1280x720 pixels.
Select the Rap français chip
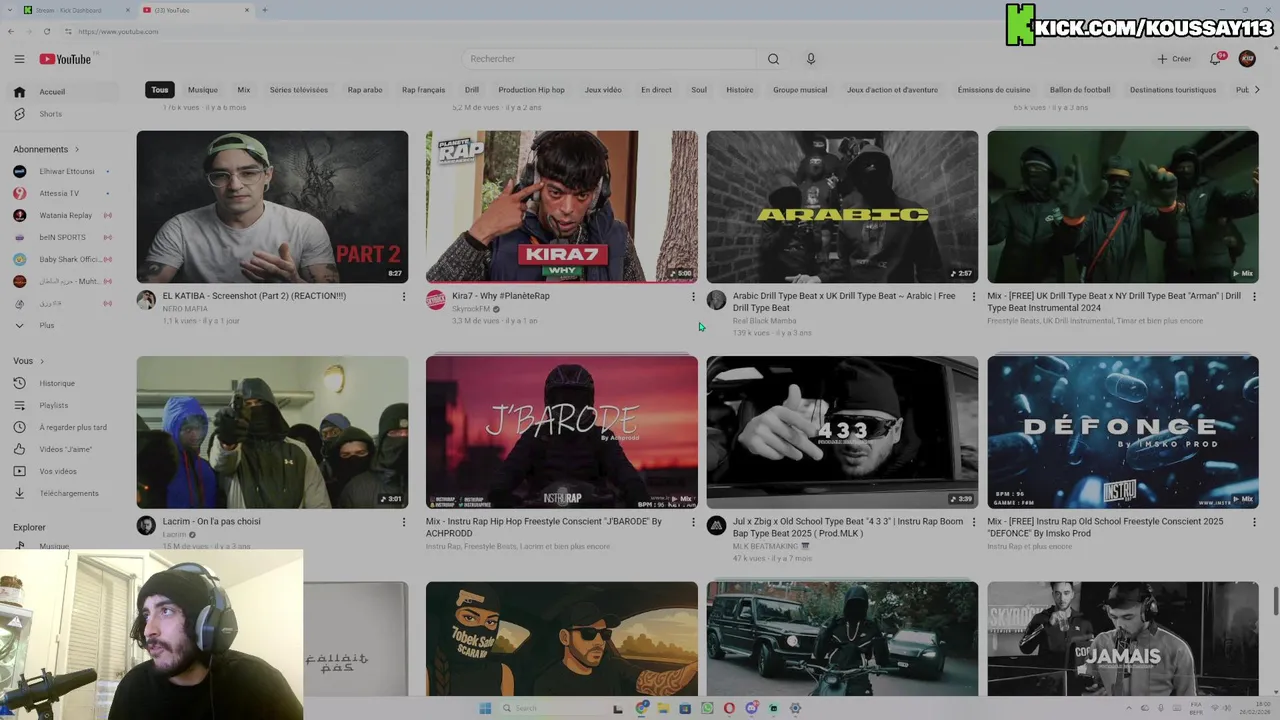424,90
